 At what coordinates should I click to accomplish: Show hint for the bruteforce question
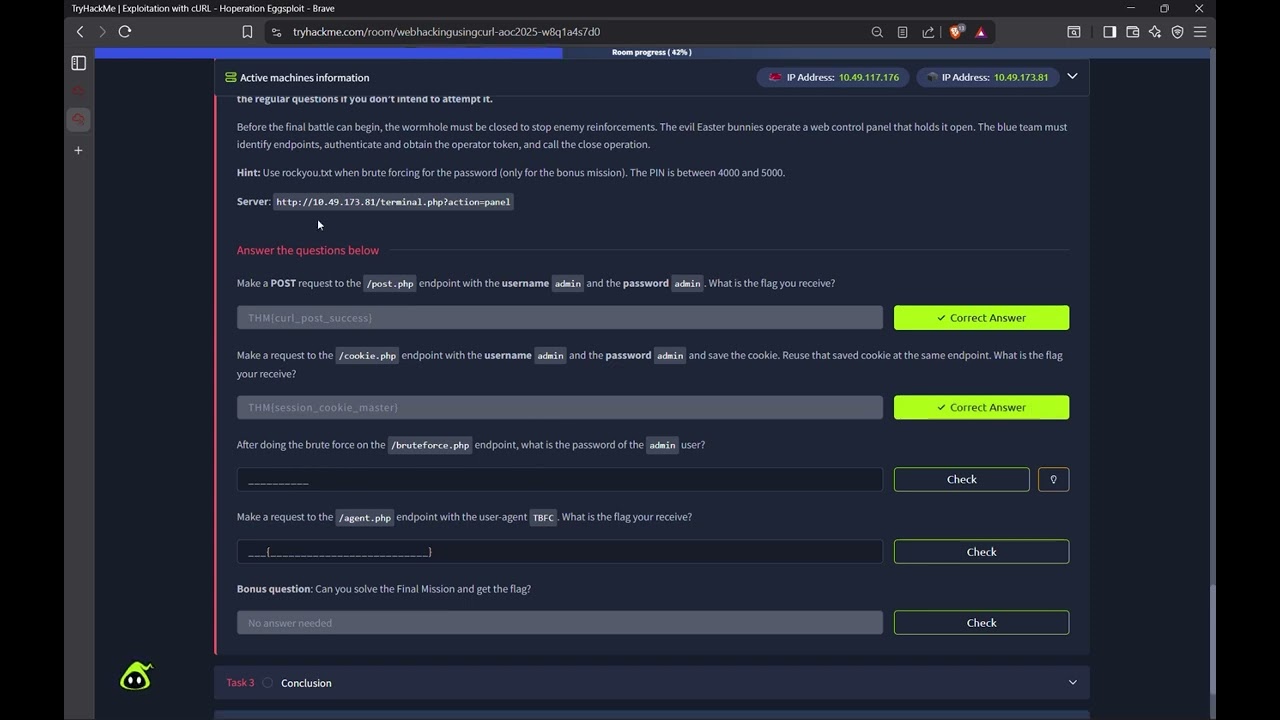pos(1053,479)
